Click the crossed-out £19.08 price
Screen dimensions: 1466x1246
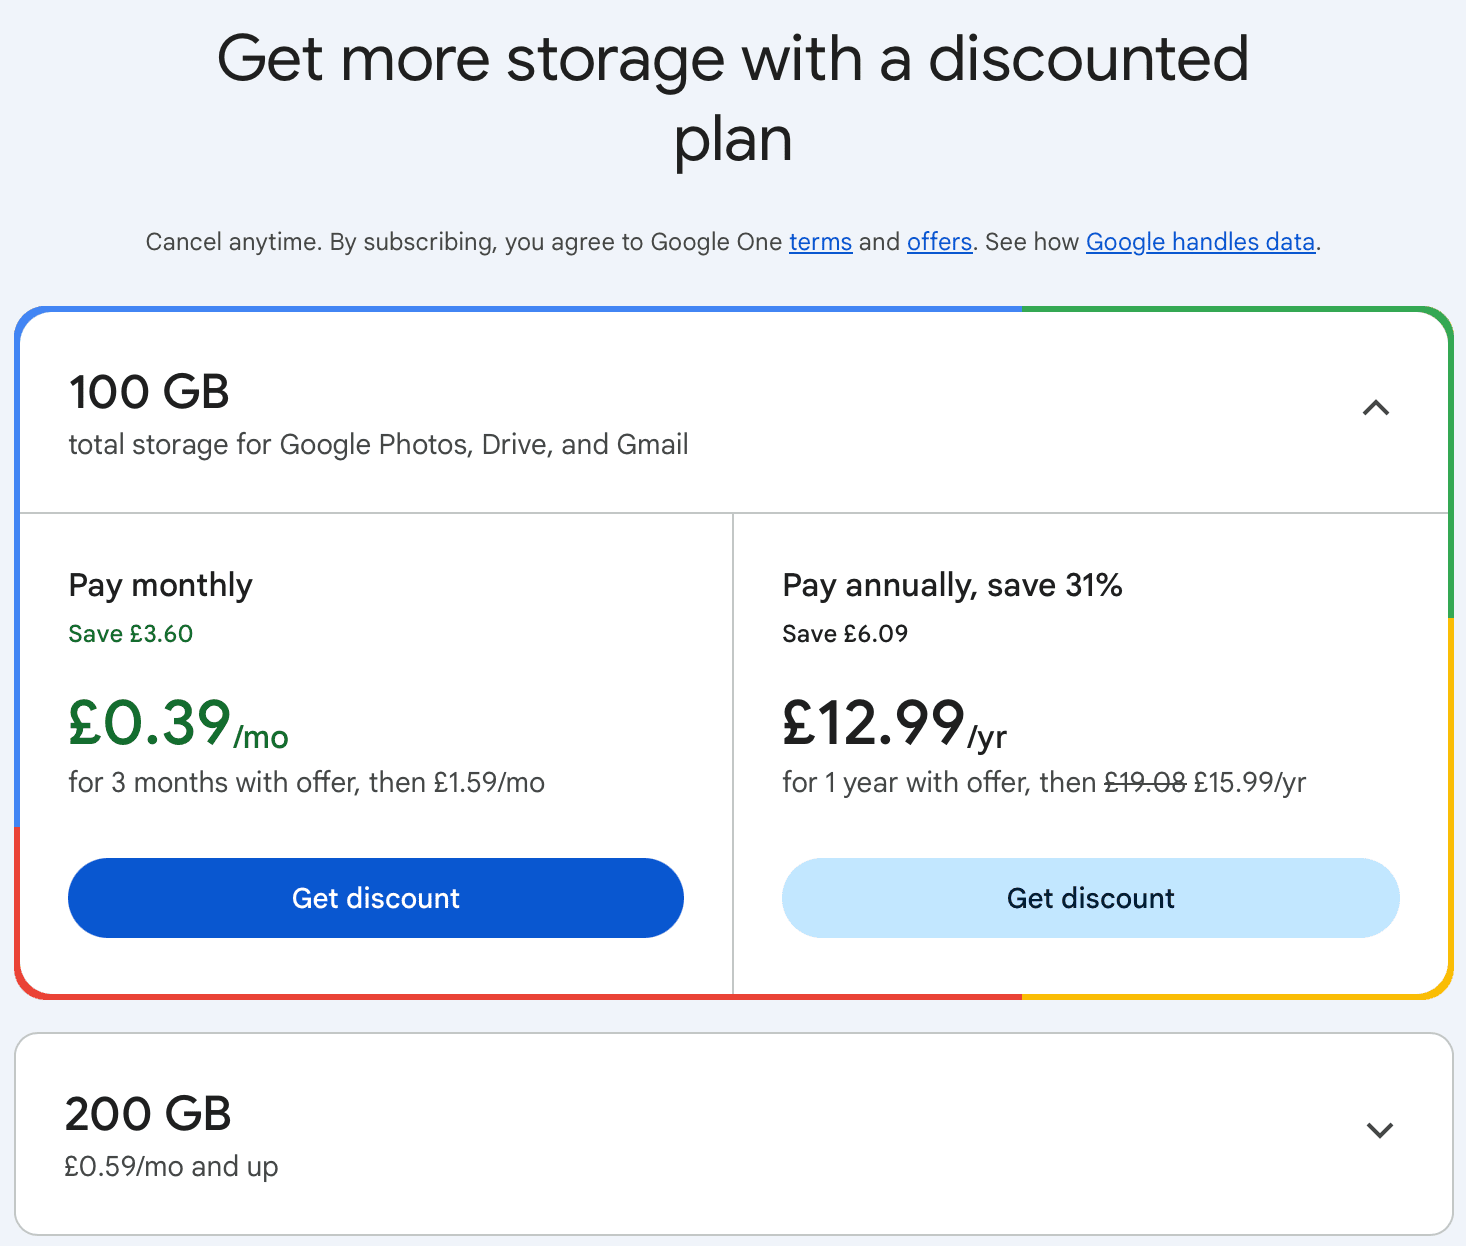click(x=1143, y=782)
